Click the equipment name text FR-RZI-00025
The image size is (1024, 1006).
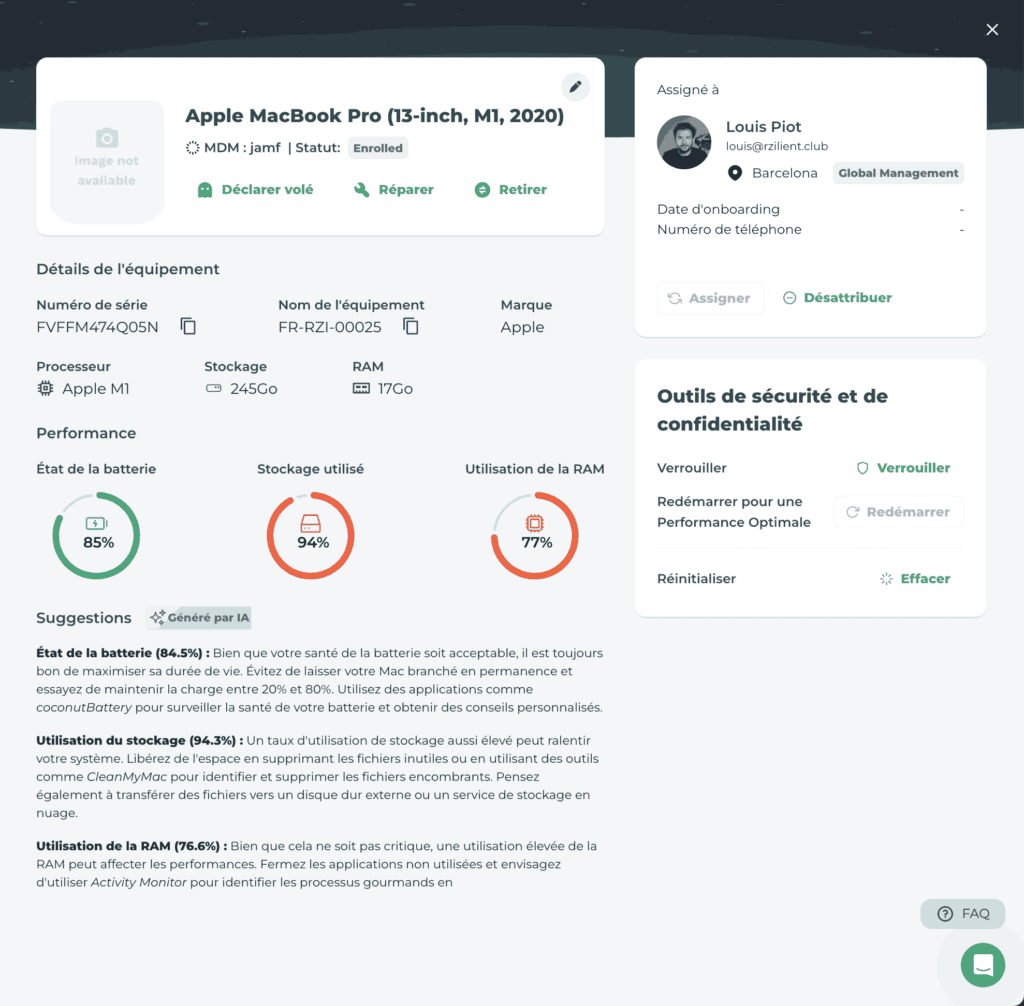(330, 327)
